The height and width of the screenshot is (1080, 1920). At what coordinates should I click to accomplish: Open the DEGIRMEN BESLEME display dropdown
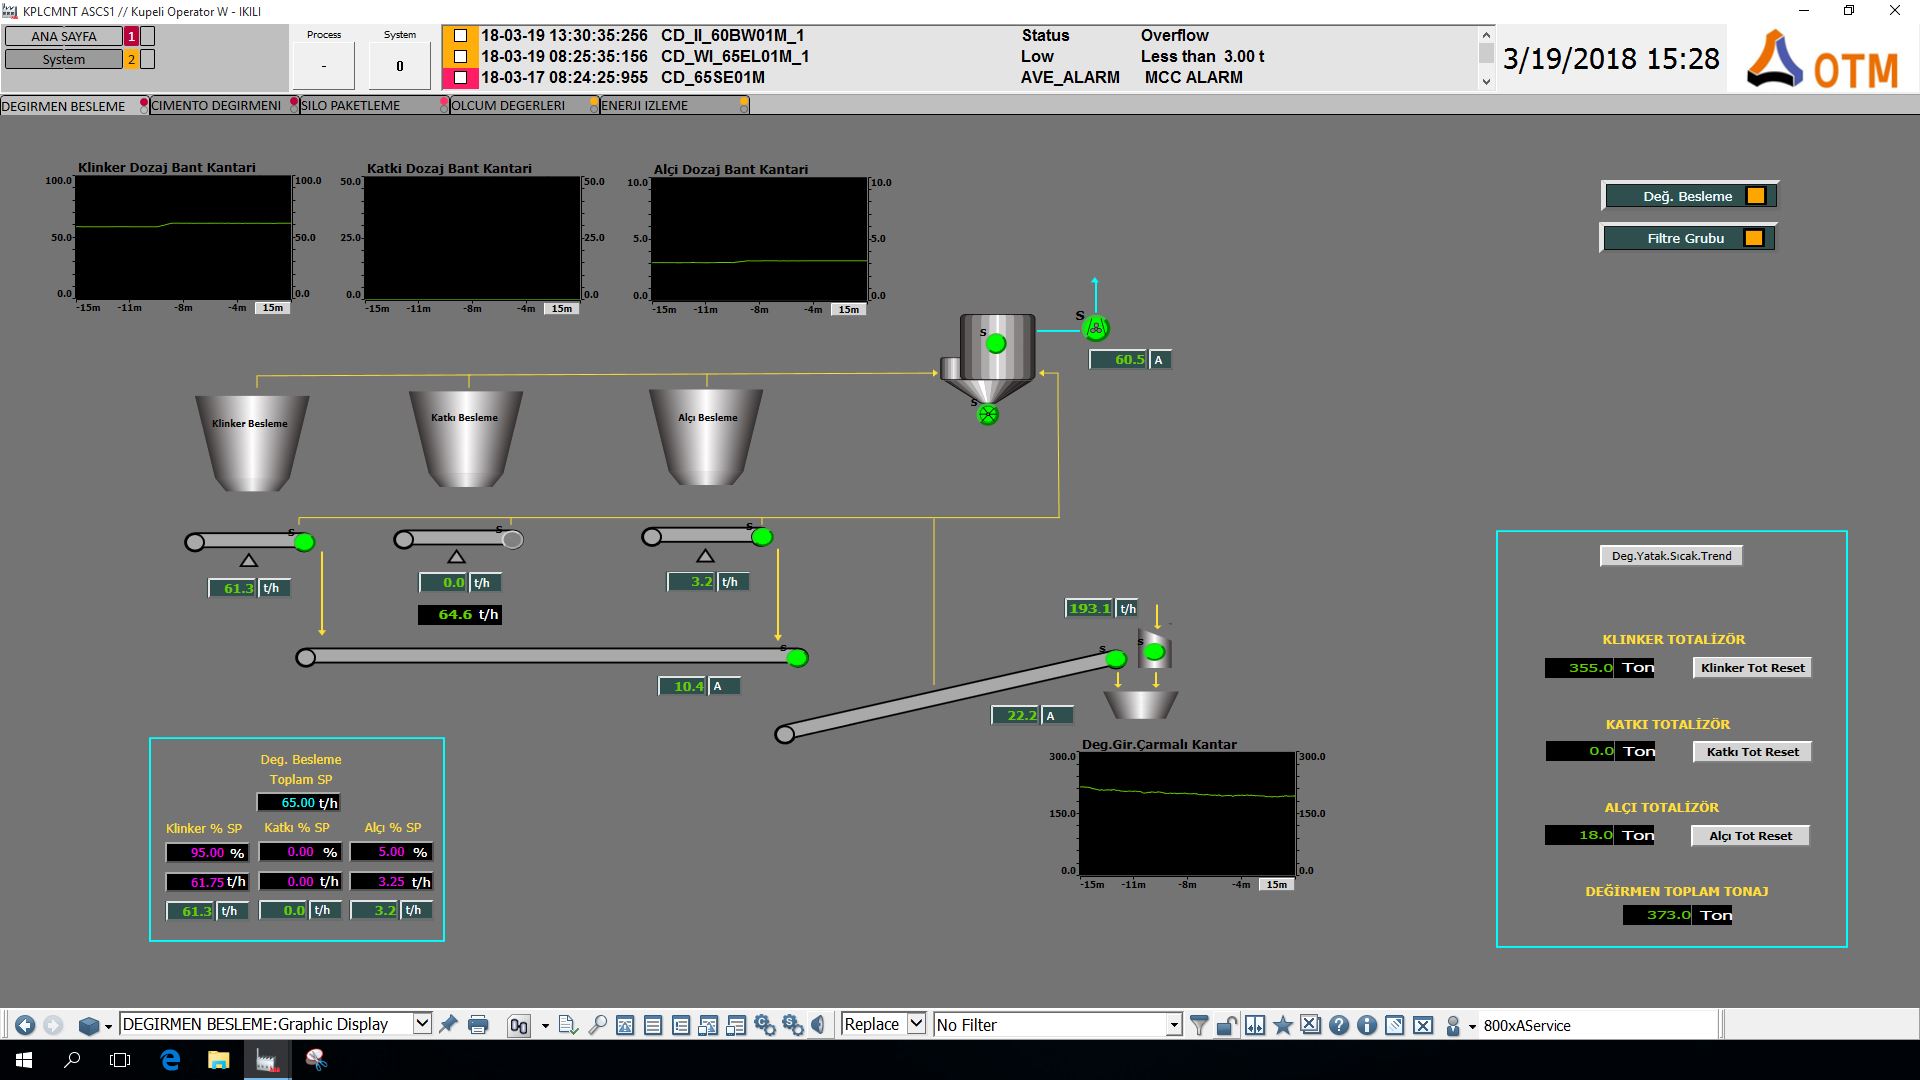[422, 1024]
